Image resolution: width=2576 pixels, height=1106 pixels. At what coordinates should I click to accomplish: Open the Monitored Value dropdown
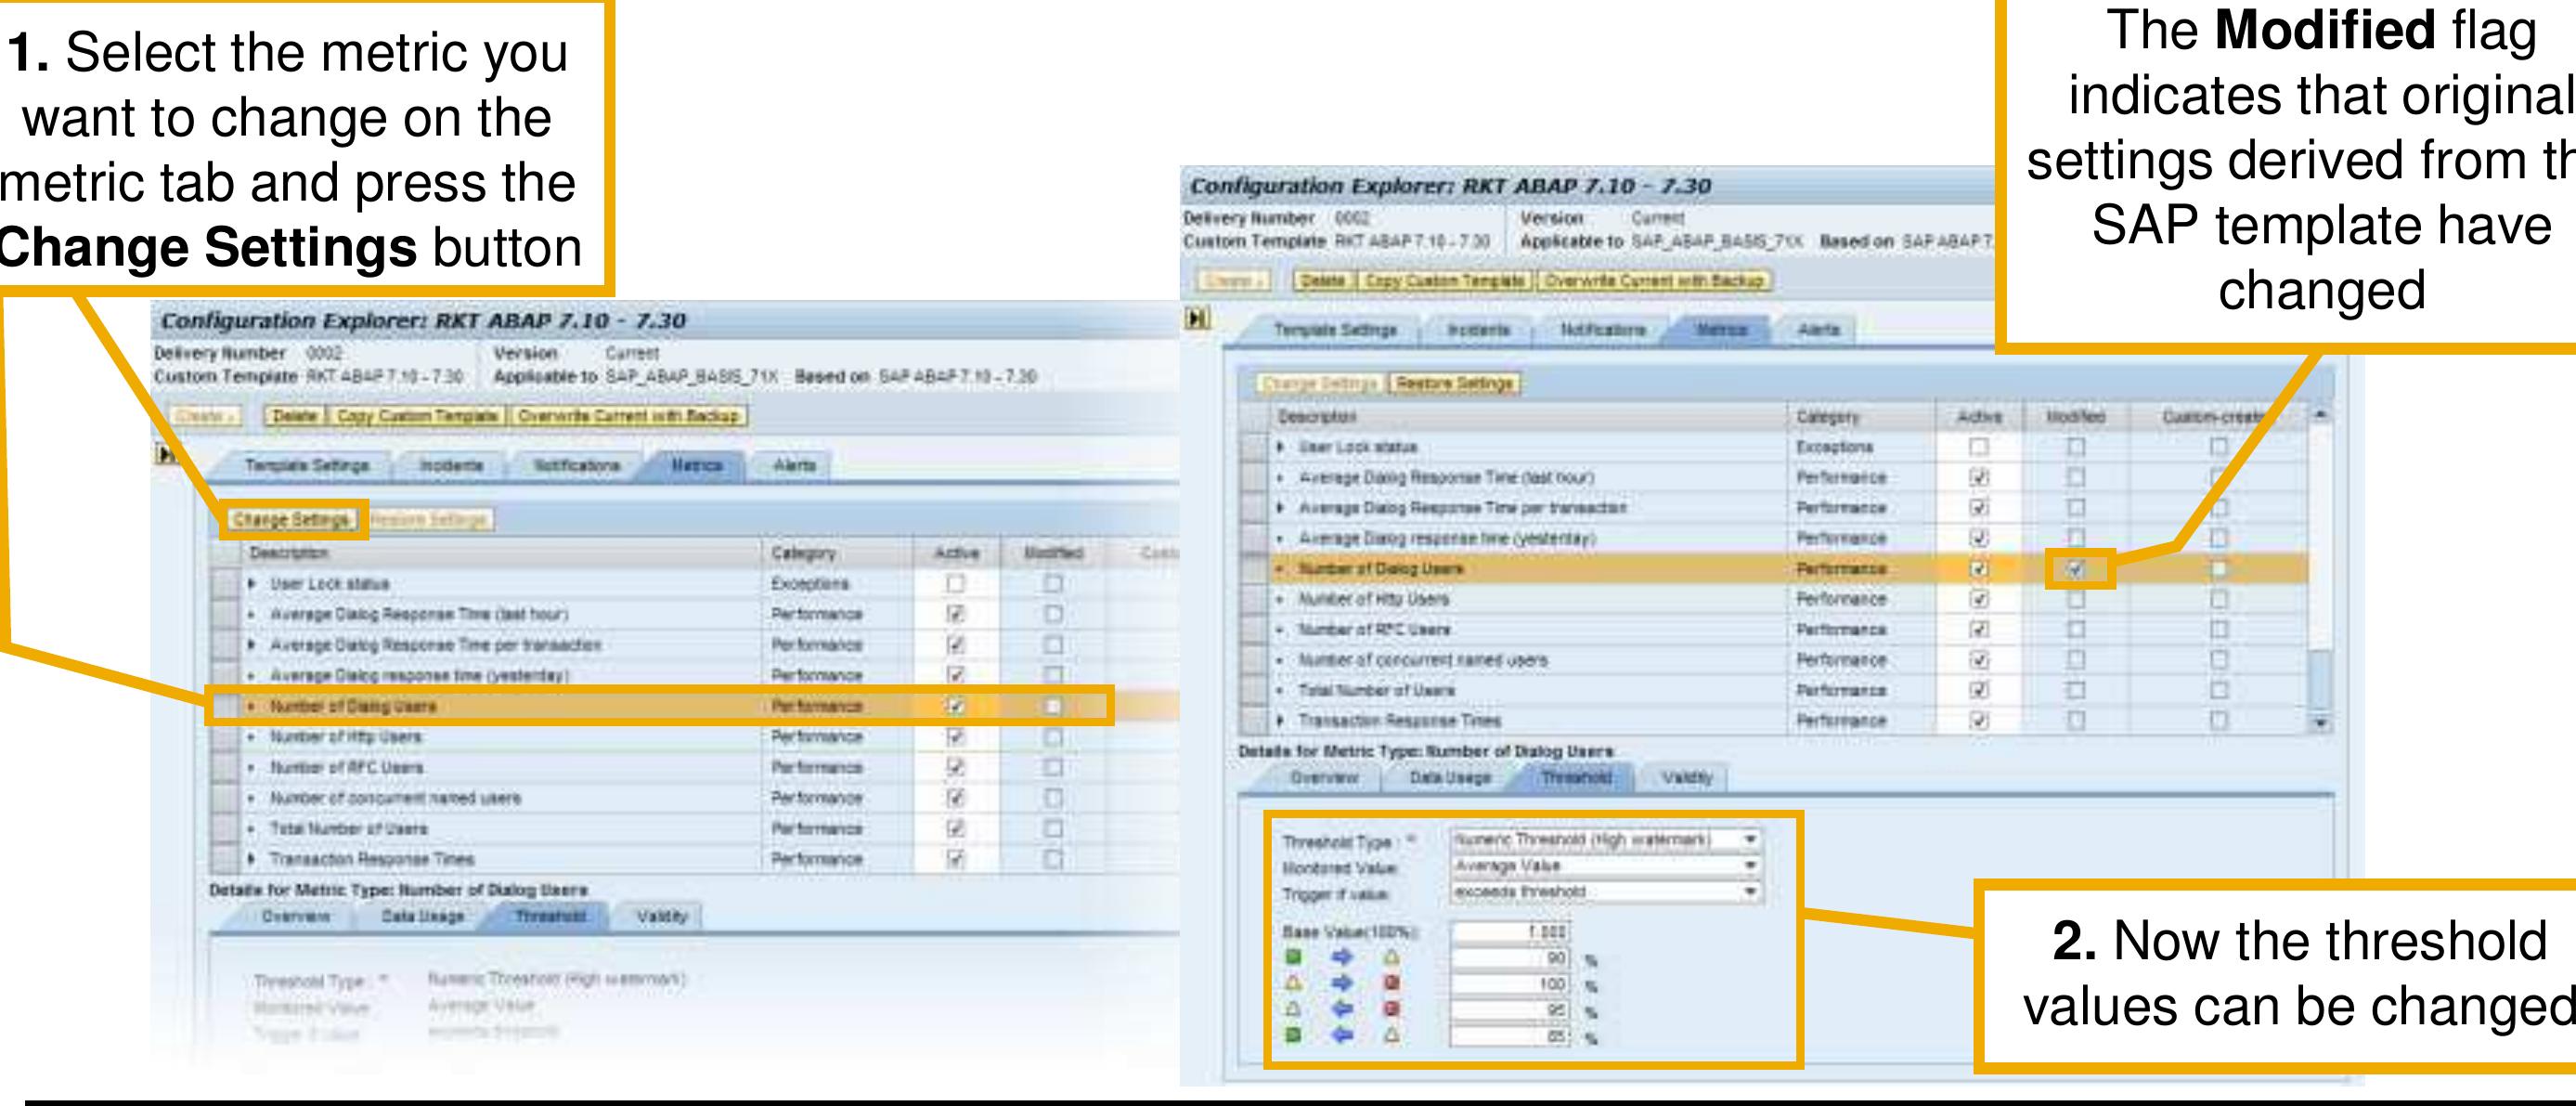[1749, 865]
